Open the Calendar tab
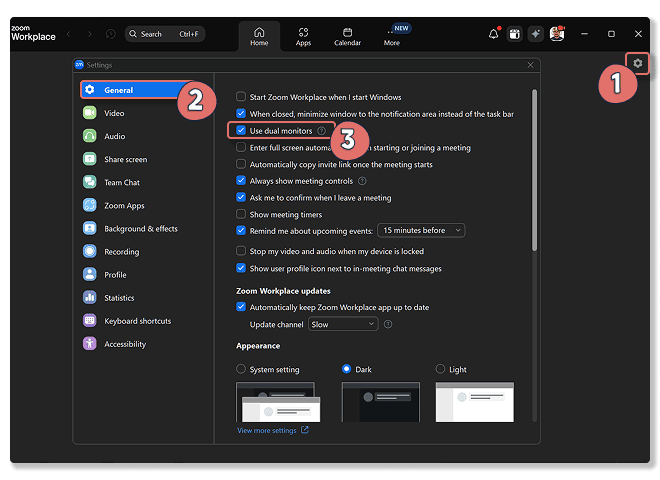The height and width of the screenshot is (480, 660). [347, 36]
